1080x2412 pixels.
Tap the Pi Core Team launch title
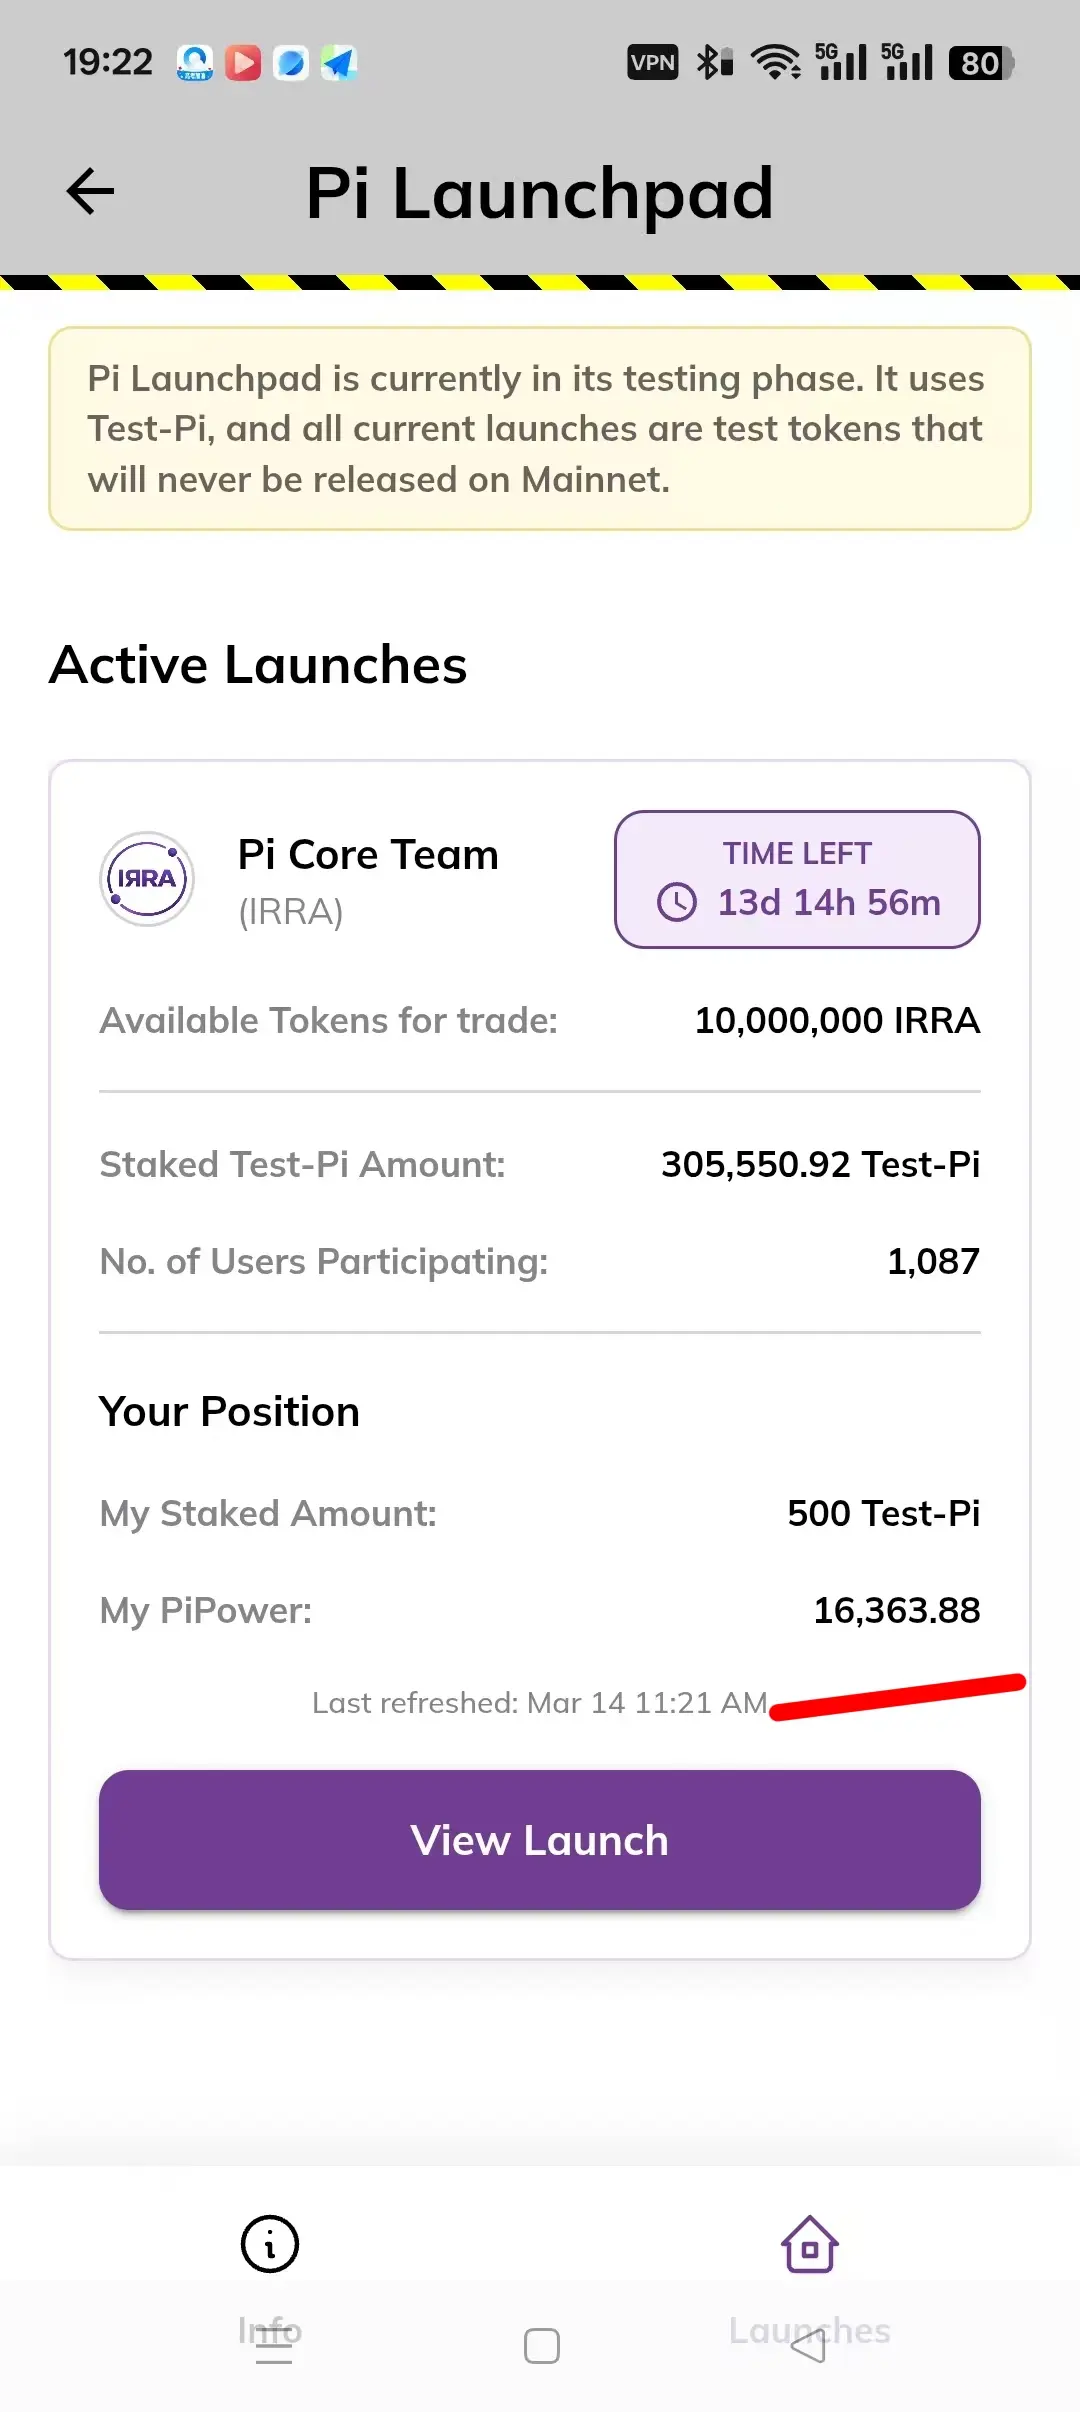(368, 855)
